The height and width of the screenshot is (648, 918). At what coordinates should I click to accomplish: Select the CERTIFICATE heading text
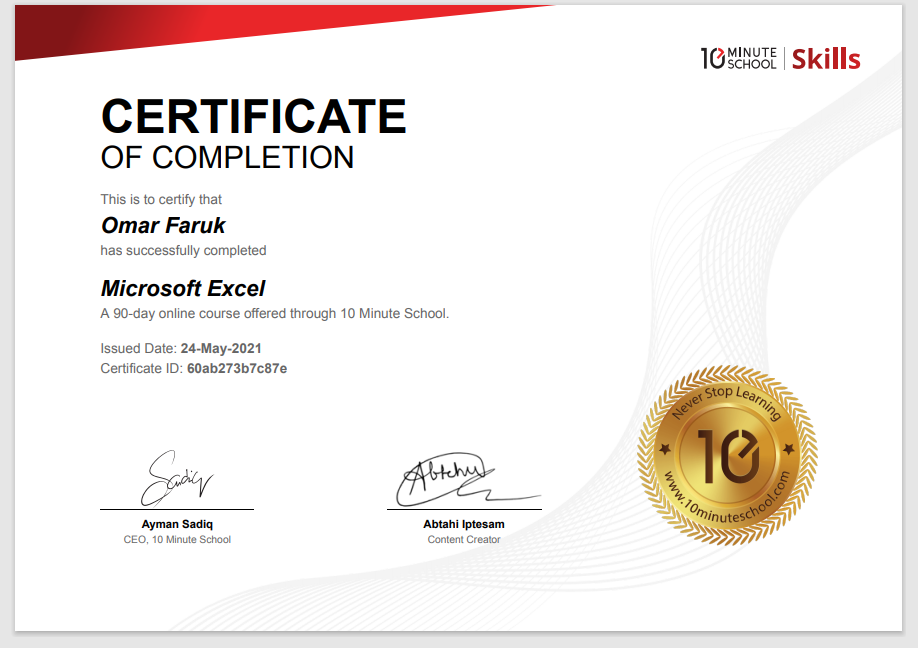coord(254,116)
